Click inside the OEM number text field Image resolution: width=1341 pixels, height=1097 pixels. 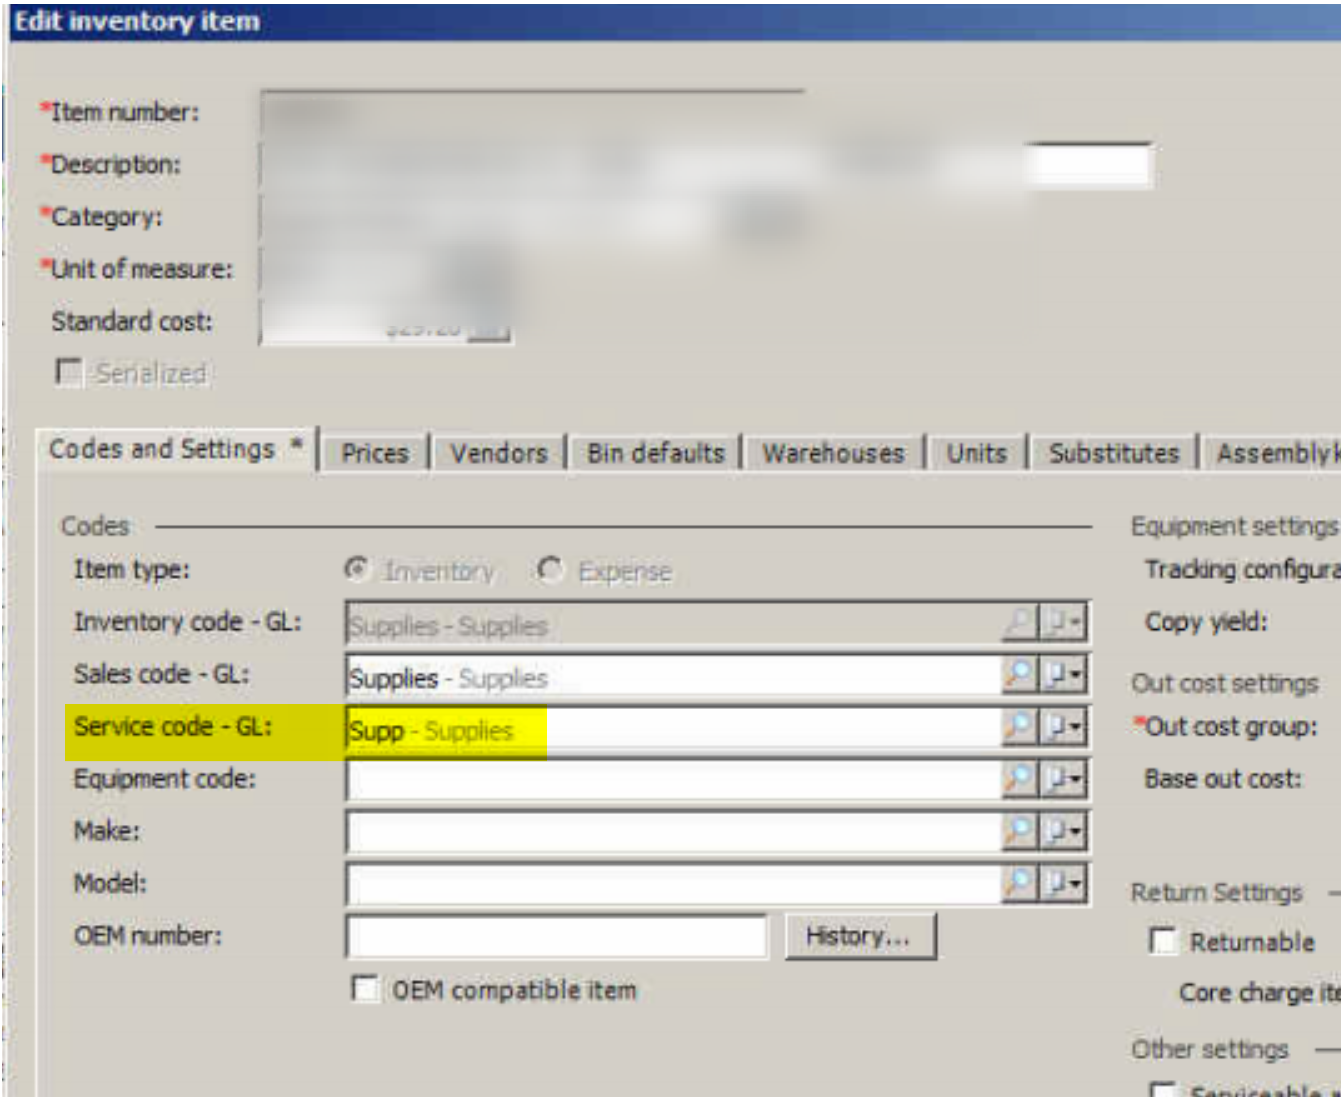click(x=556, y=936)
